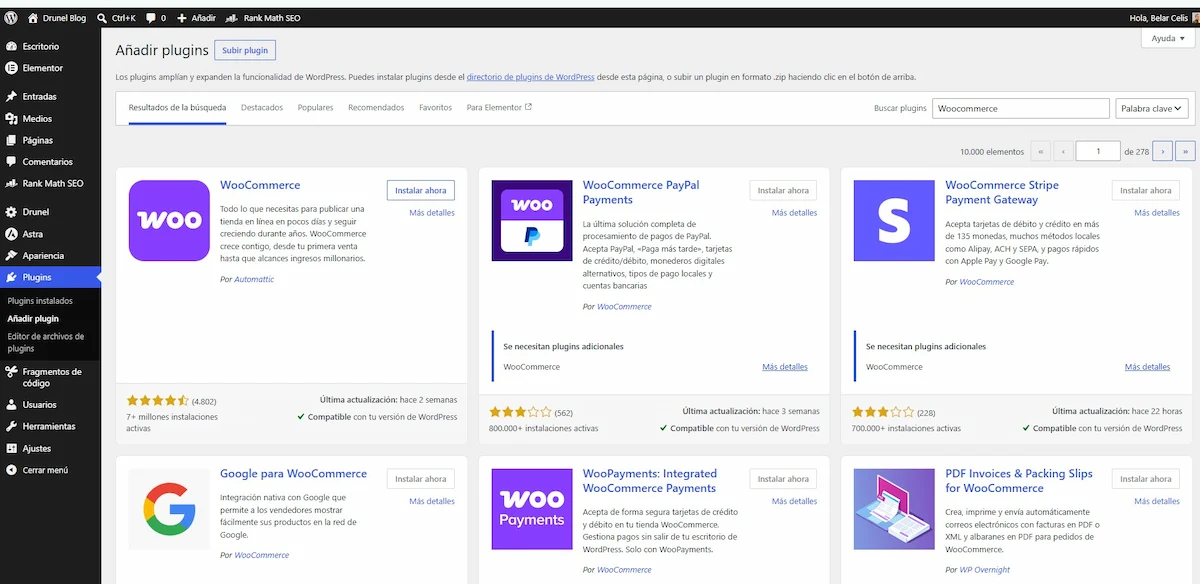Open user profile avatar Belar Celis
The height and width of the screenshot is (584, 1200).
coord(1194,18)
